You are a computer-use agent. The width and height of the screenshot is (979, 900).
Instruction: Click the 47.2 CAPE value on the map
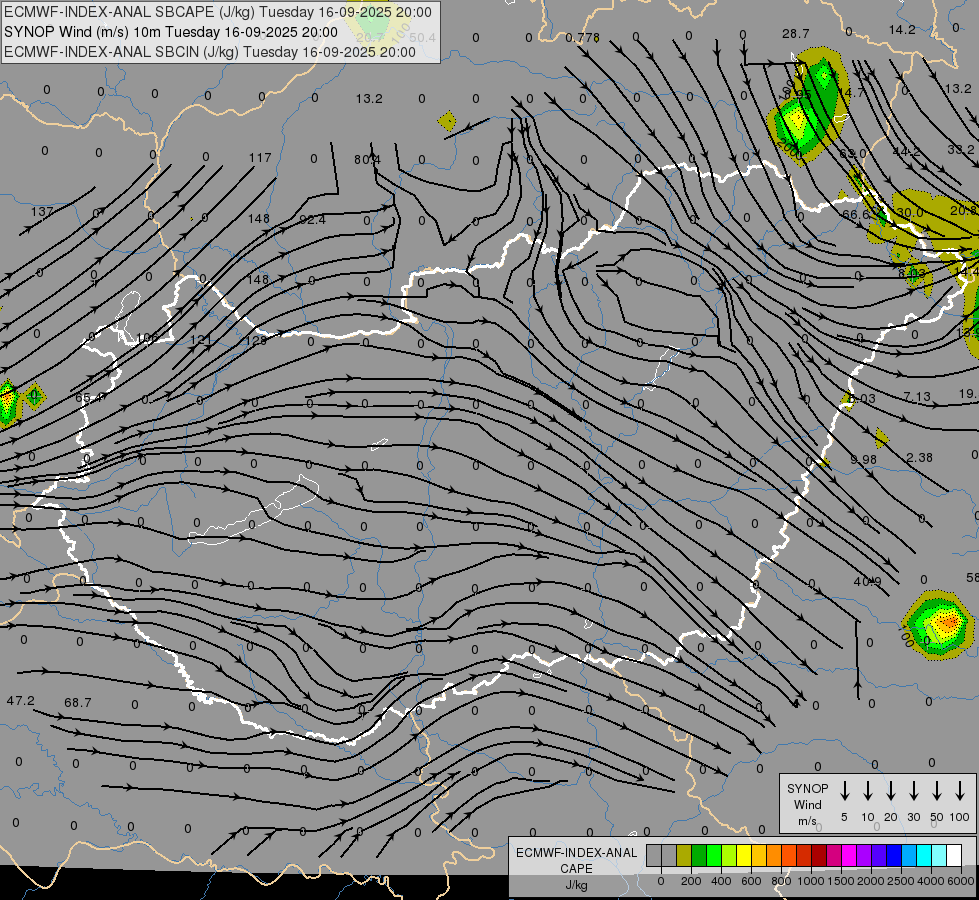click(21, 701)
